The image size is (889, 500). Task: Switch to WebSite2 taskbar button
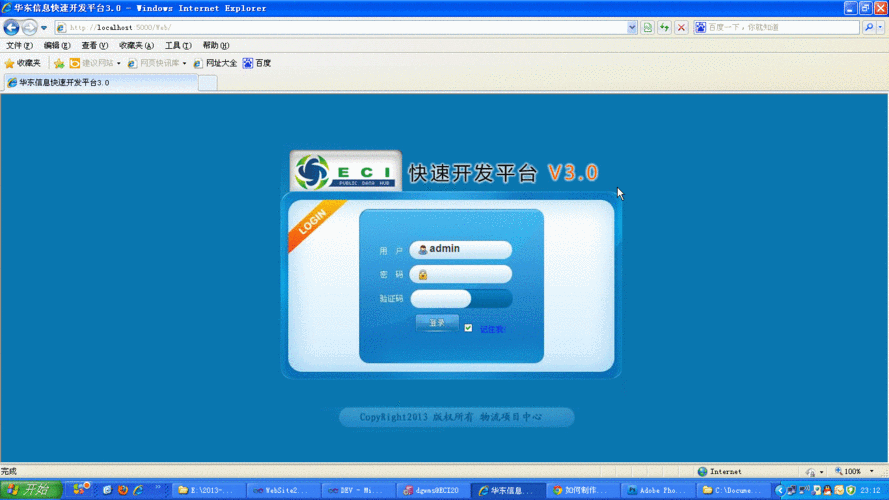point(283,490)
